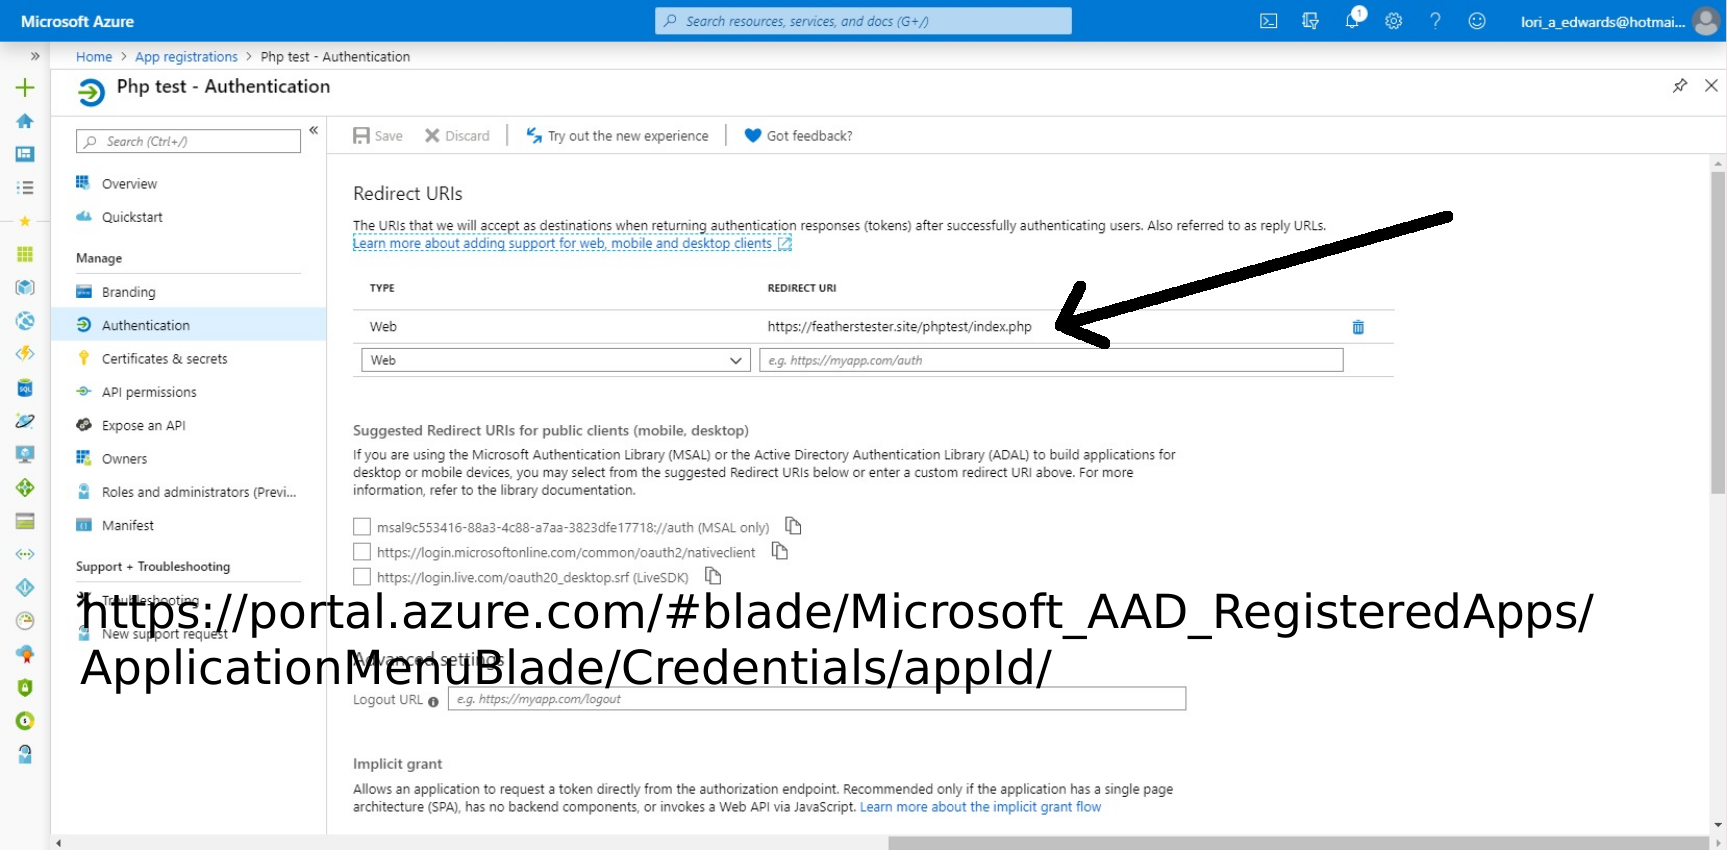Open Security Center shield icon
The image size is (1727, 851).
coord(25,687)
